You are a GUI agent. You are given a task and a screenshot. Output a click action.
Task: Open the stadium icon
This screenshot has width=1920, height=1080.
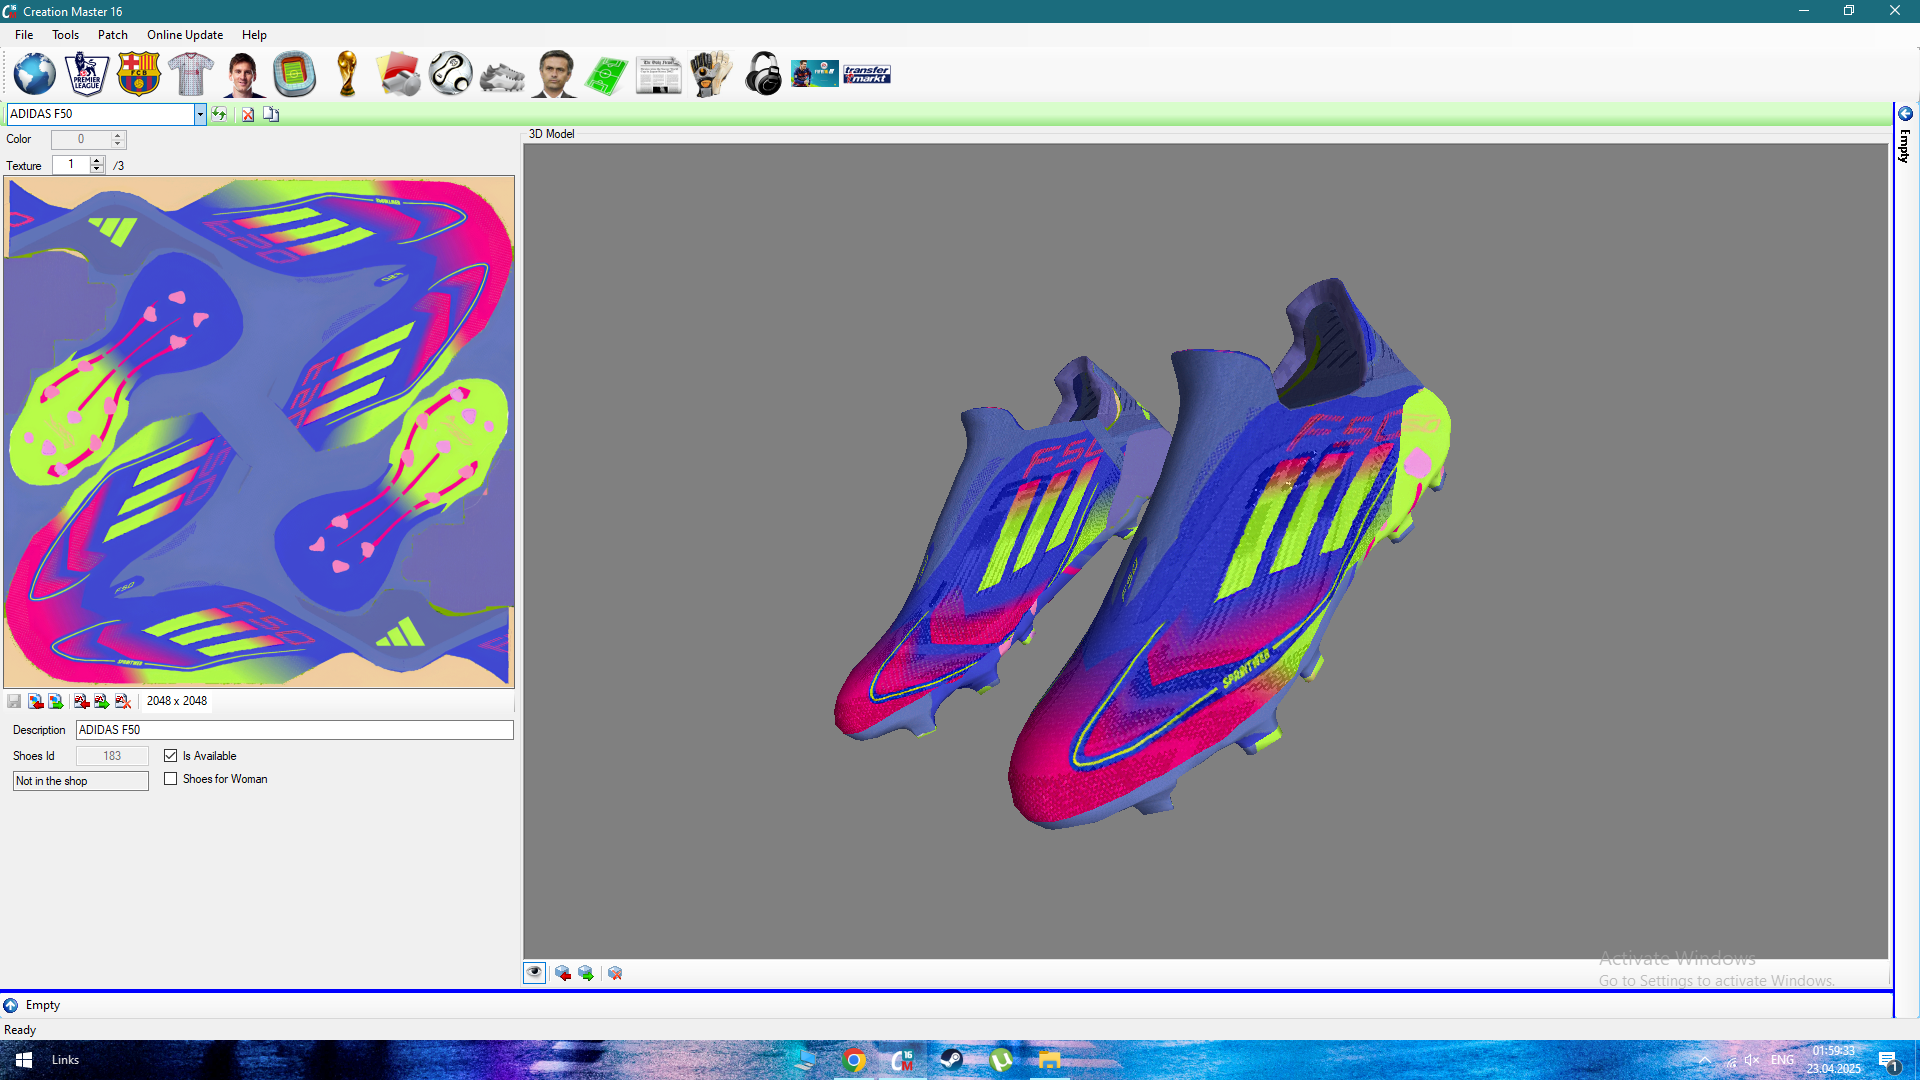[x=295, y=74]
